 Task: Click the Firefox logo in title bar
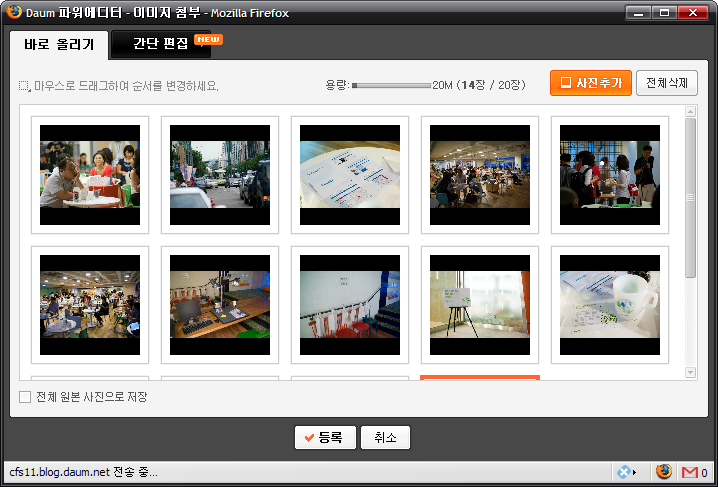tap(14, 12)
